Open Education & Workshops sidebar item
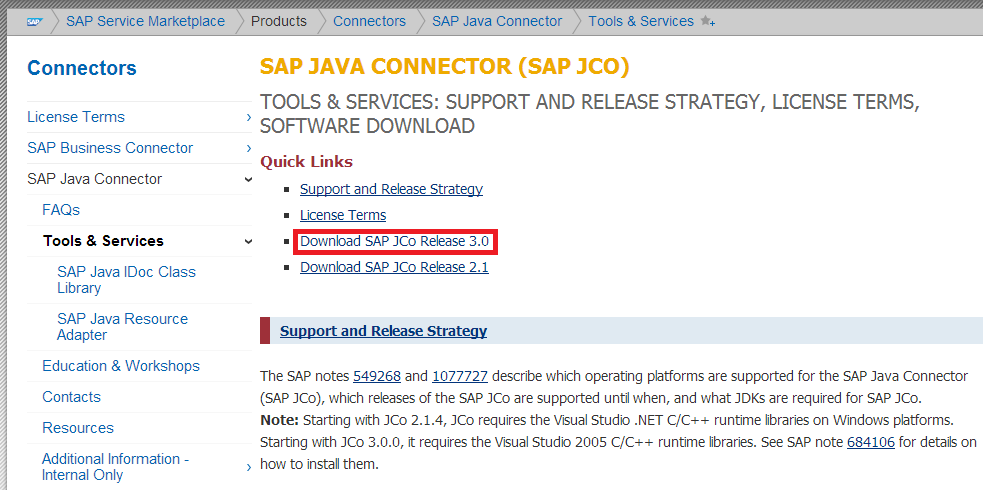983x490 pixels. [121, 366]
